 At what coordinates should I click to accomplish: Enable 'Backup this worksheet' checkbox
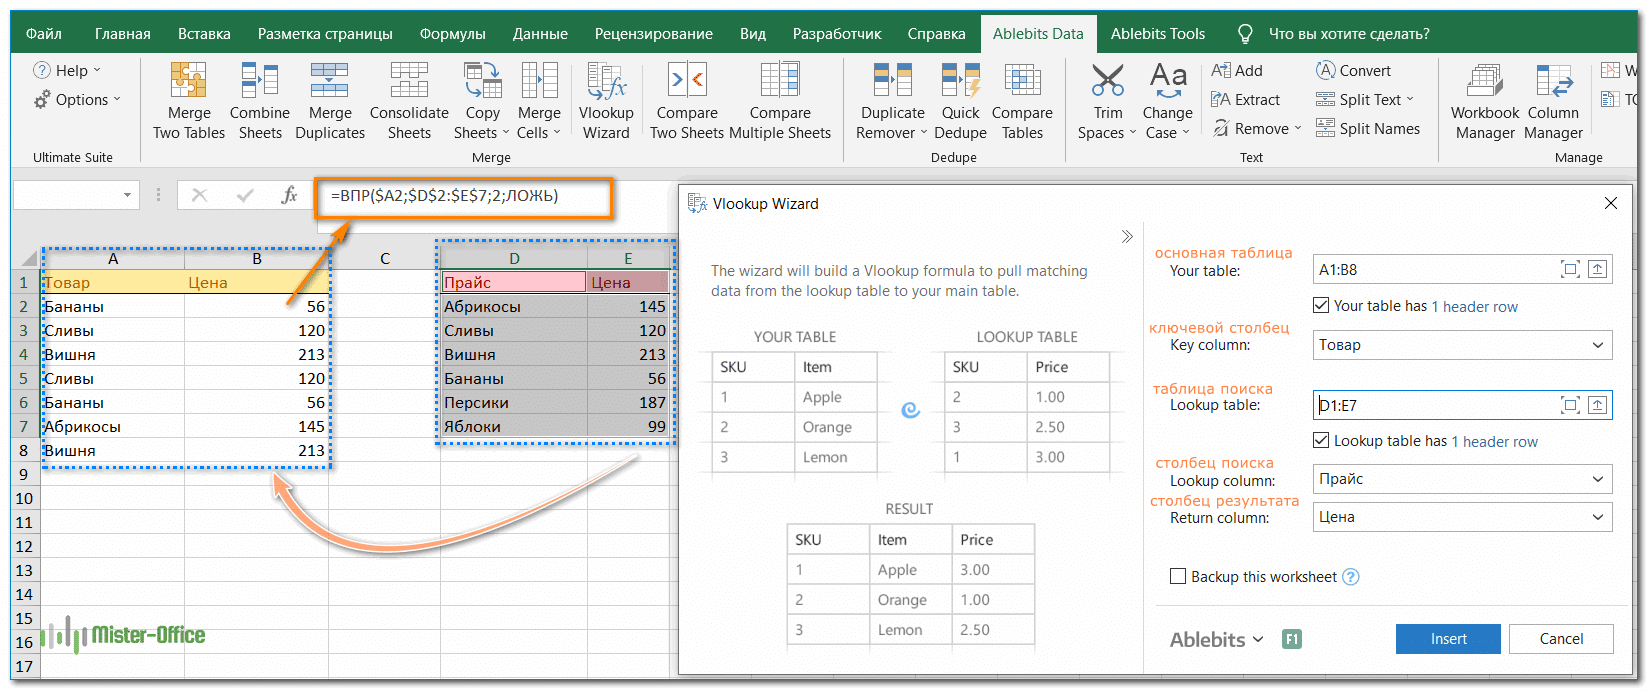(1178, 577)
